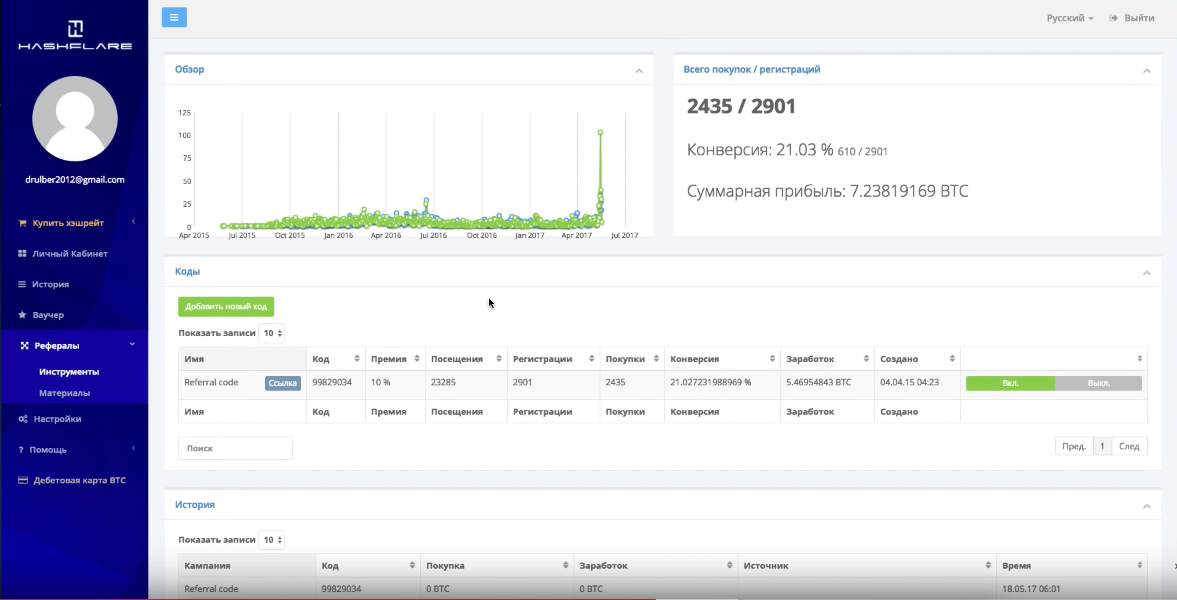
Task: Click the Дебетовая карта BTC card icon
Action: point(22,480)
